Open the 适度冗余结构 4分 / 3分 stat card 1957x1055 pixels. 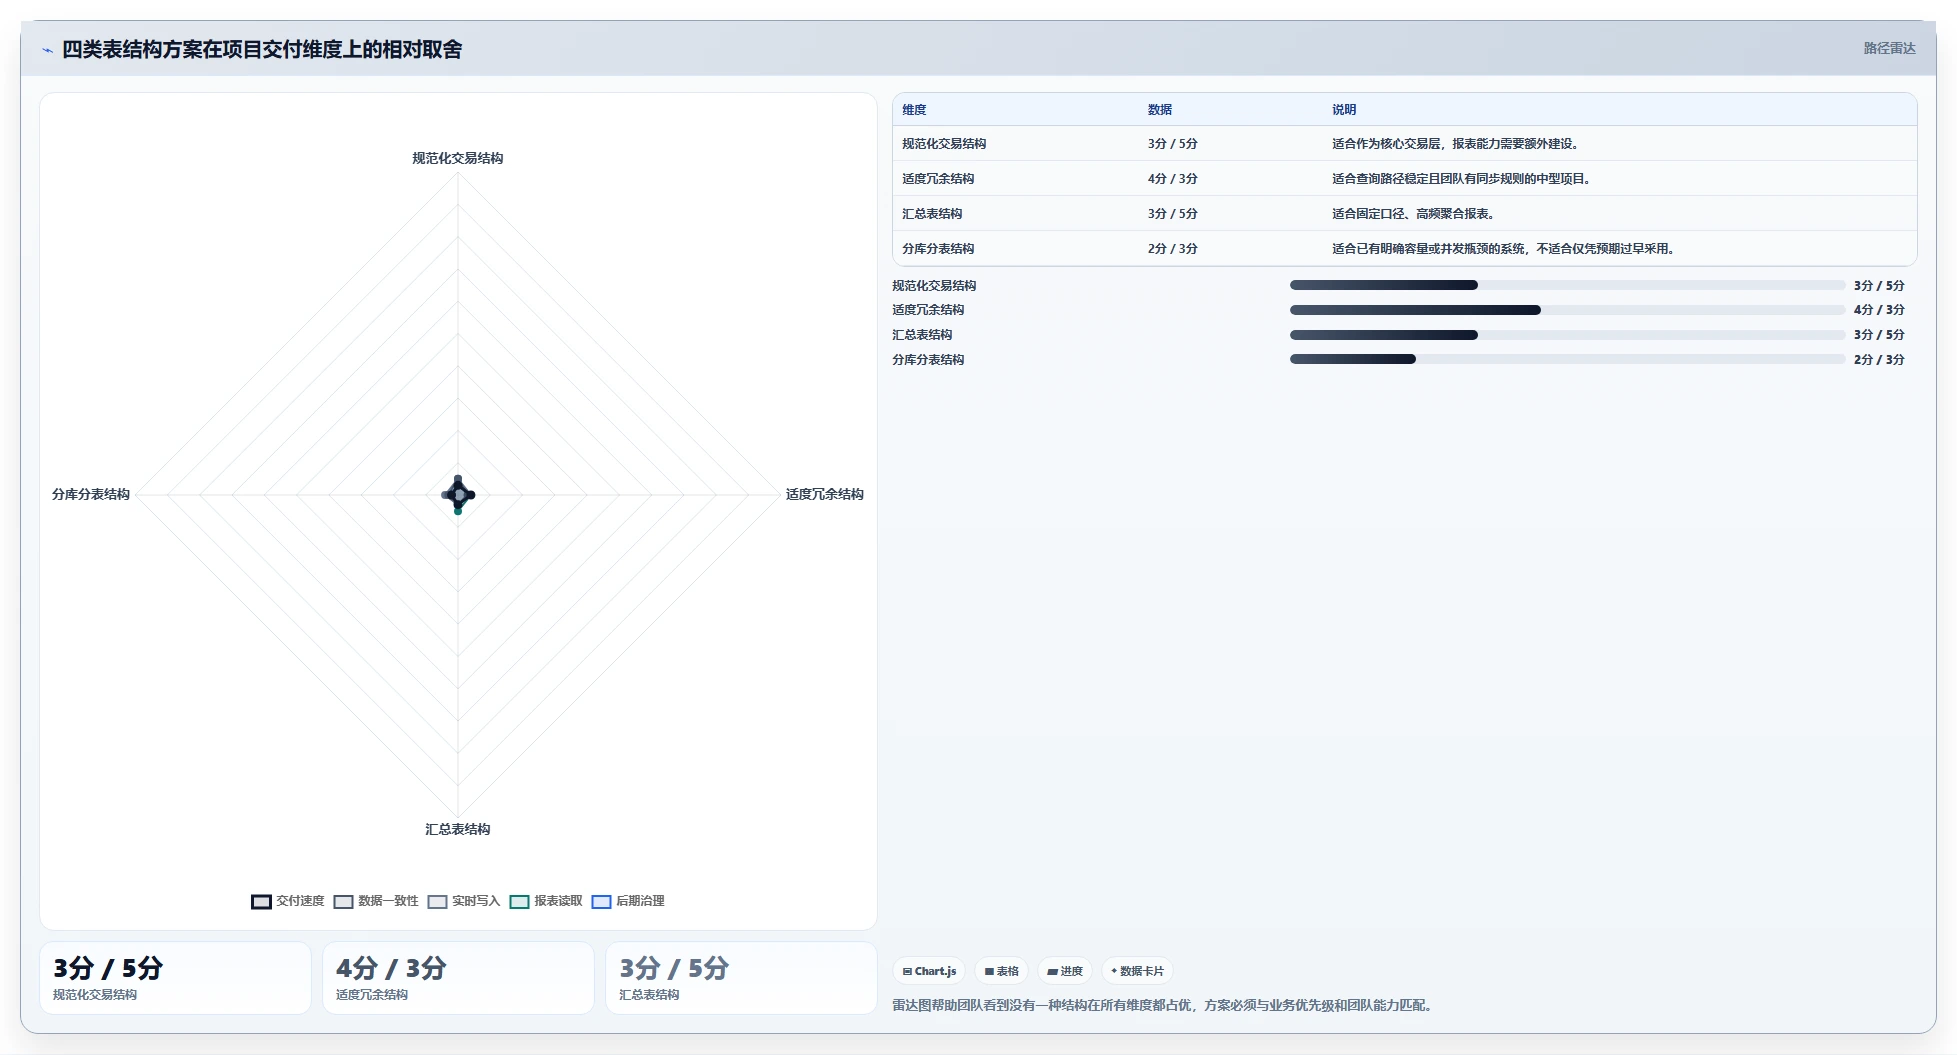pos(458,978)
